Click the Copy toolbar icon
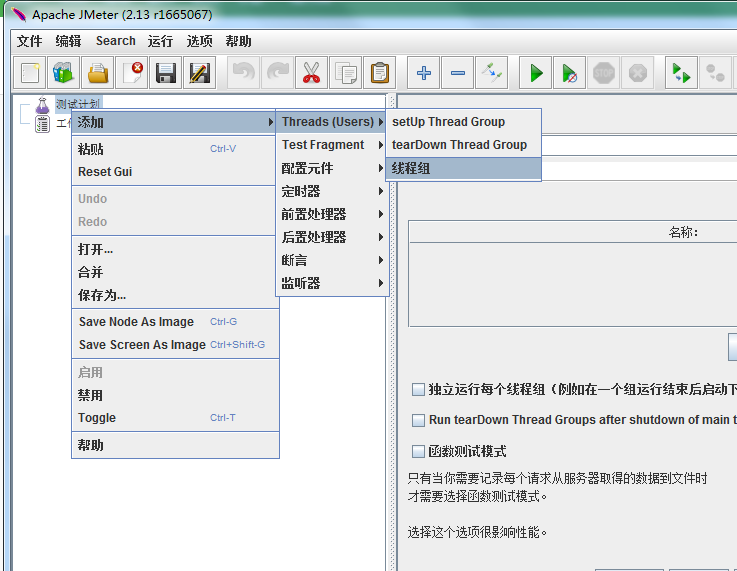 click(x=345, y=73)
